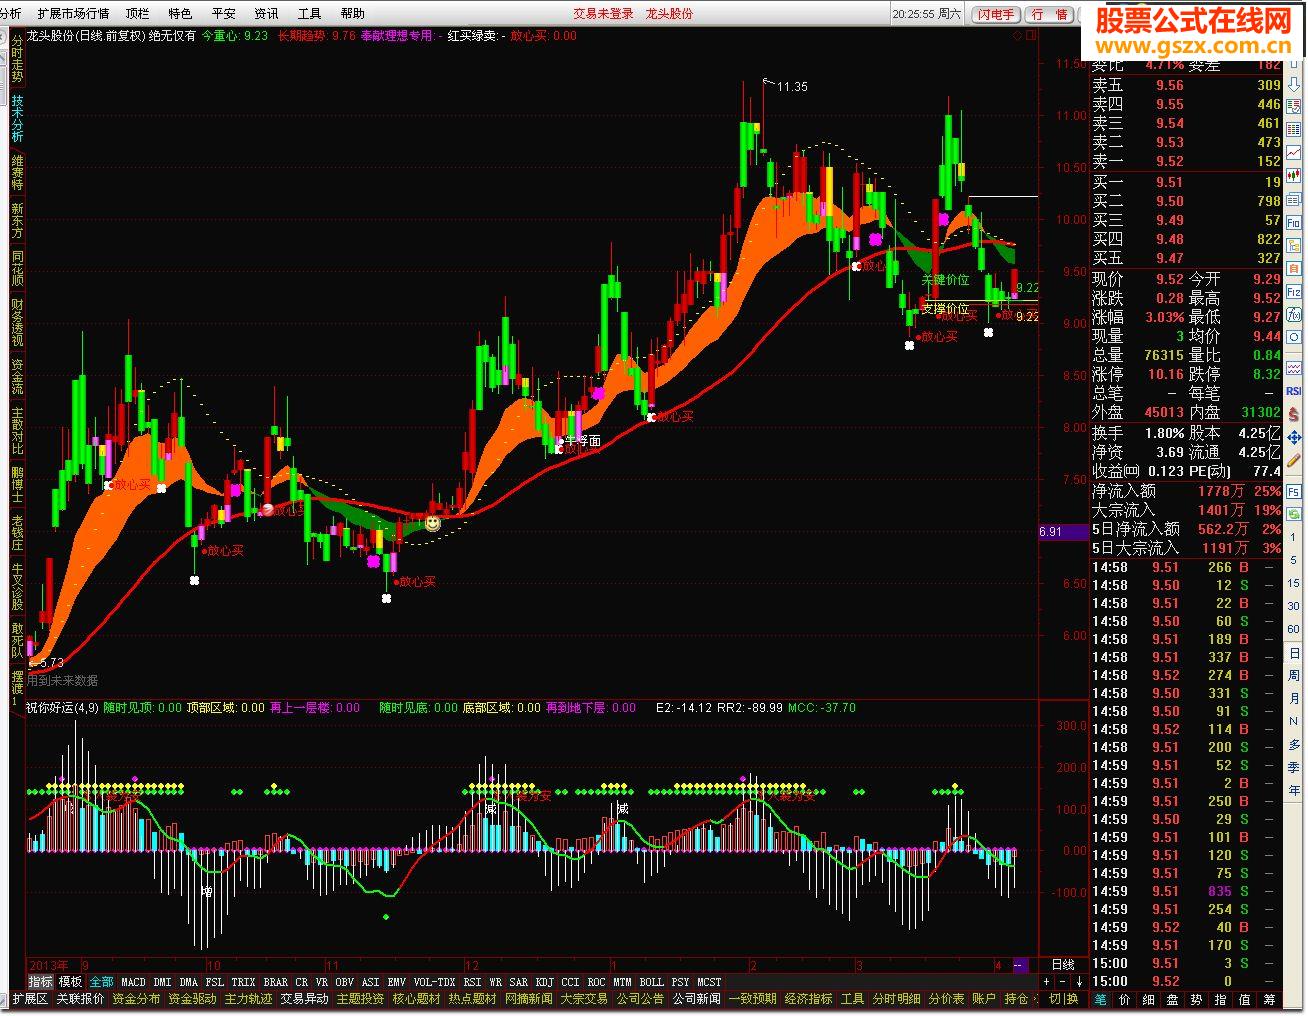1308x1016 pixels.
Task: Click the wave indicator line icon
Action: pos(1294,368)
